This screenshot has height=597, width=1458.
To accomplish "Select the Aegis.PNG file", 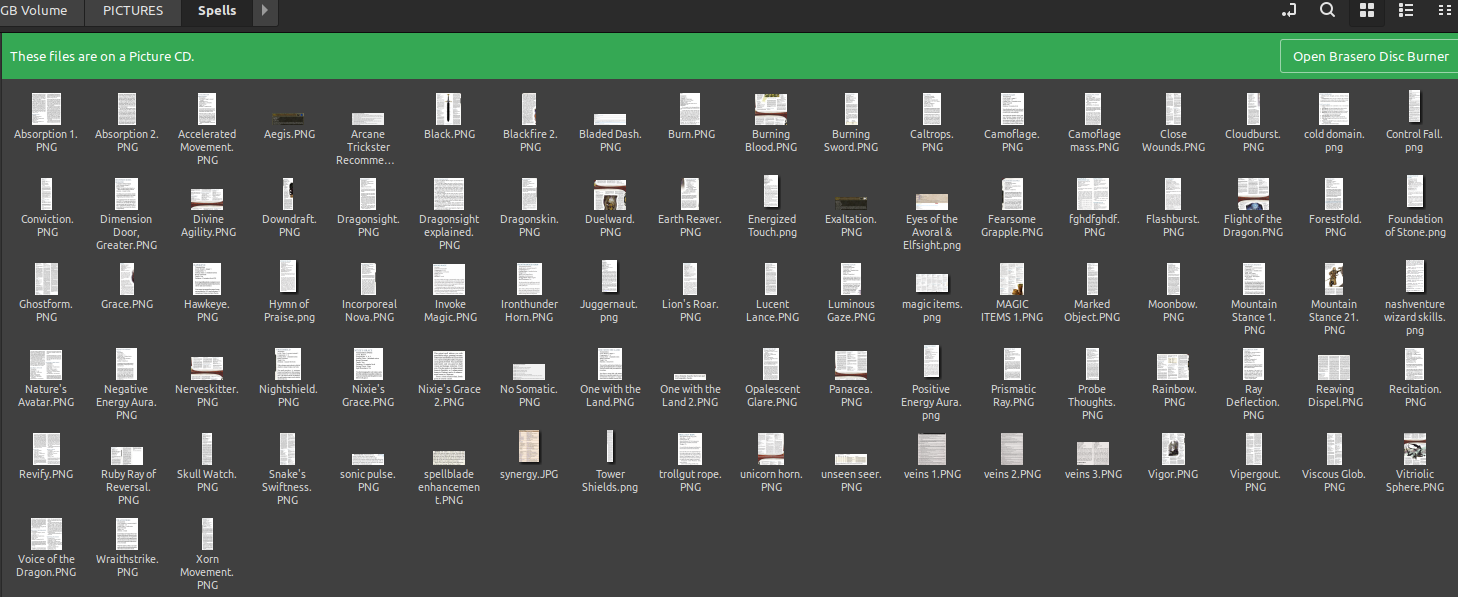I will [x=289, y=126].
